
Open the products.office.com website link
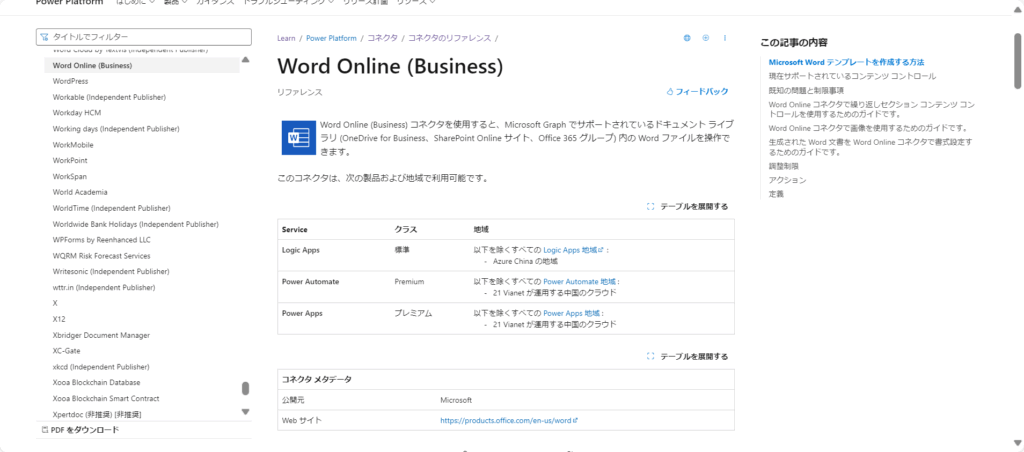pyautogui.click(x=508, y=421)
